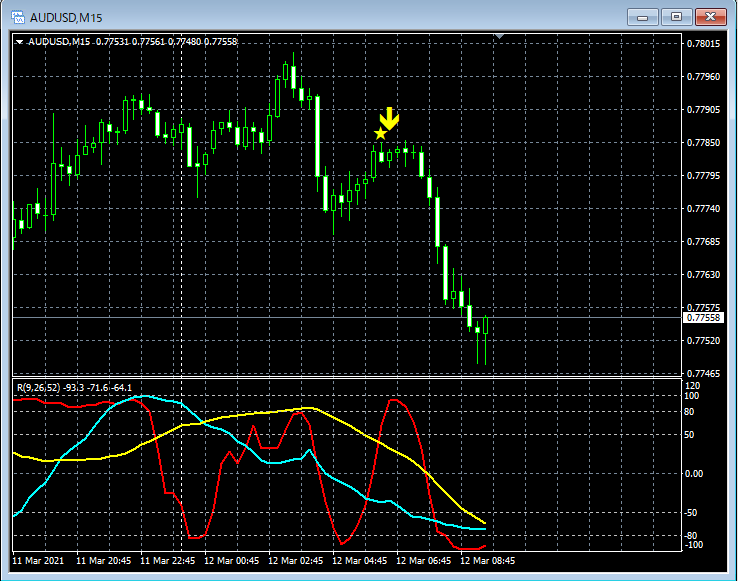
Task: Click the indicator scale value -100
Action: (x=693, y=545)
